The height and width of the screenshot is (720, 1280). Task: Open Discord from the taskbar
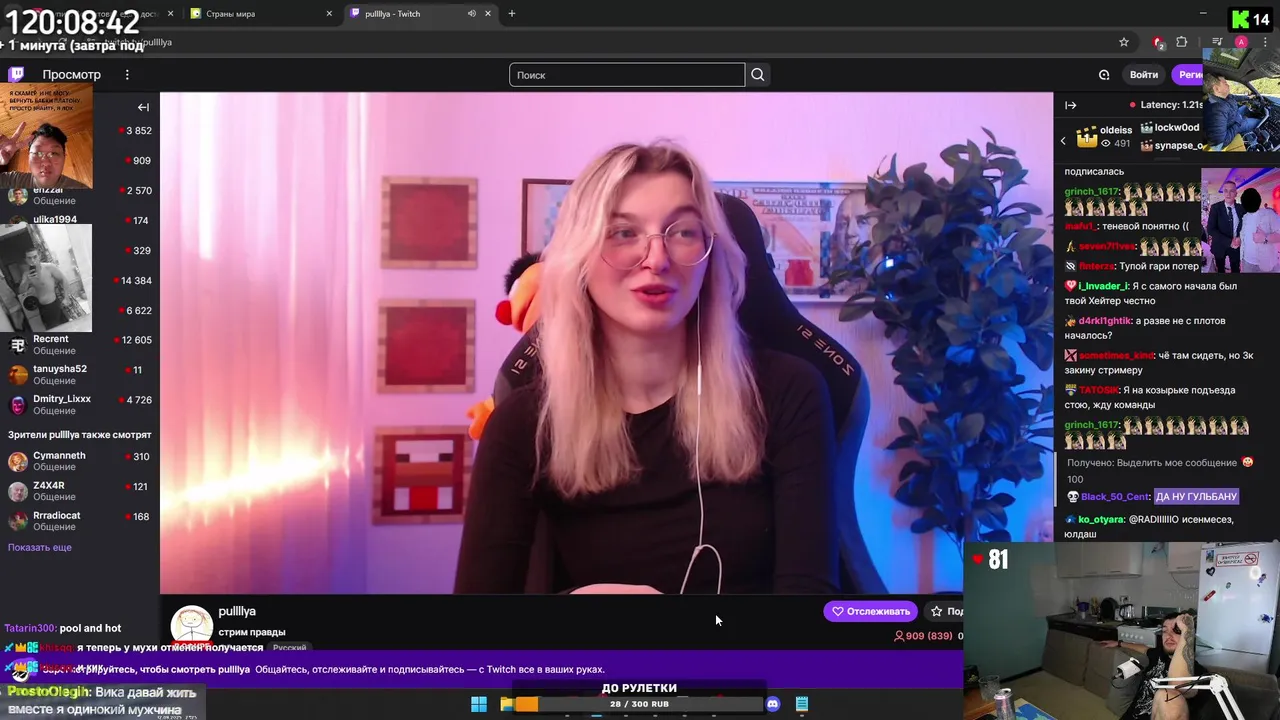pos(772,704)
